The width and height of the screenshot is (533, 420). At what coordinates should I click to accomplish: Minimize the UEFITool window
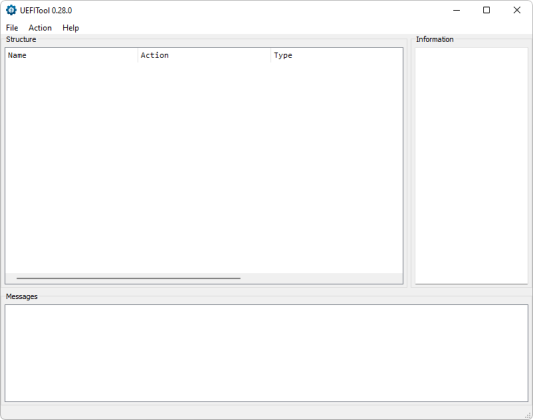pyautogui.click(x=457, y=10)
